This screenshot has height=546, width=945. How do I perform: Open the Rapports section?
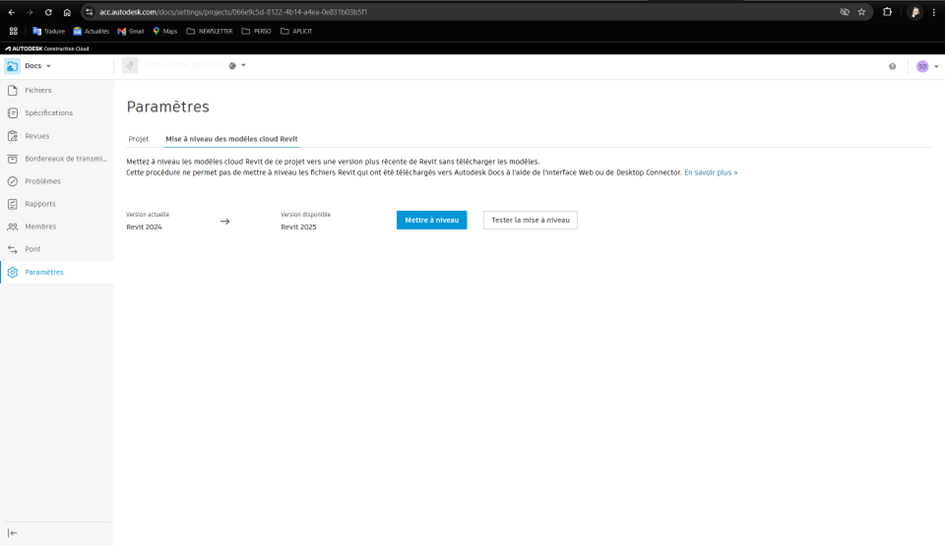click(x=40, y=204)
